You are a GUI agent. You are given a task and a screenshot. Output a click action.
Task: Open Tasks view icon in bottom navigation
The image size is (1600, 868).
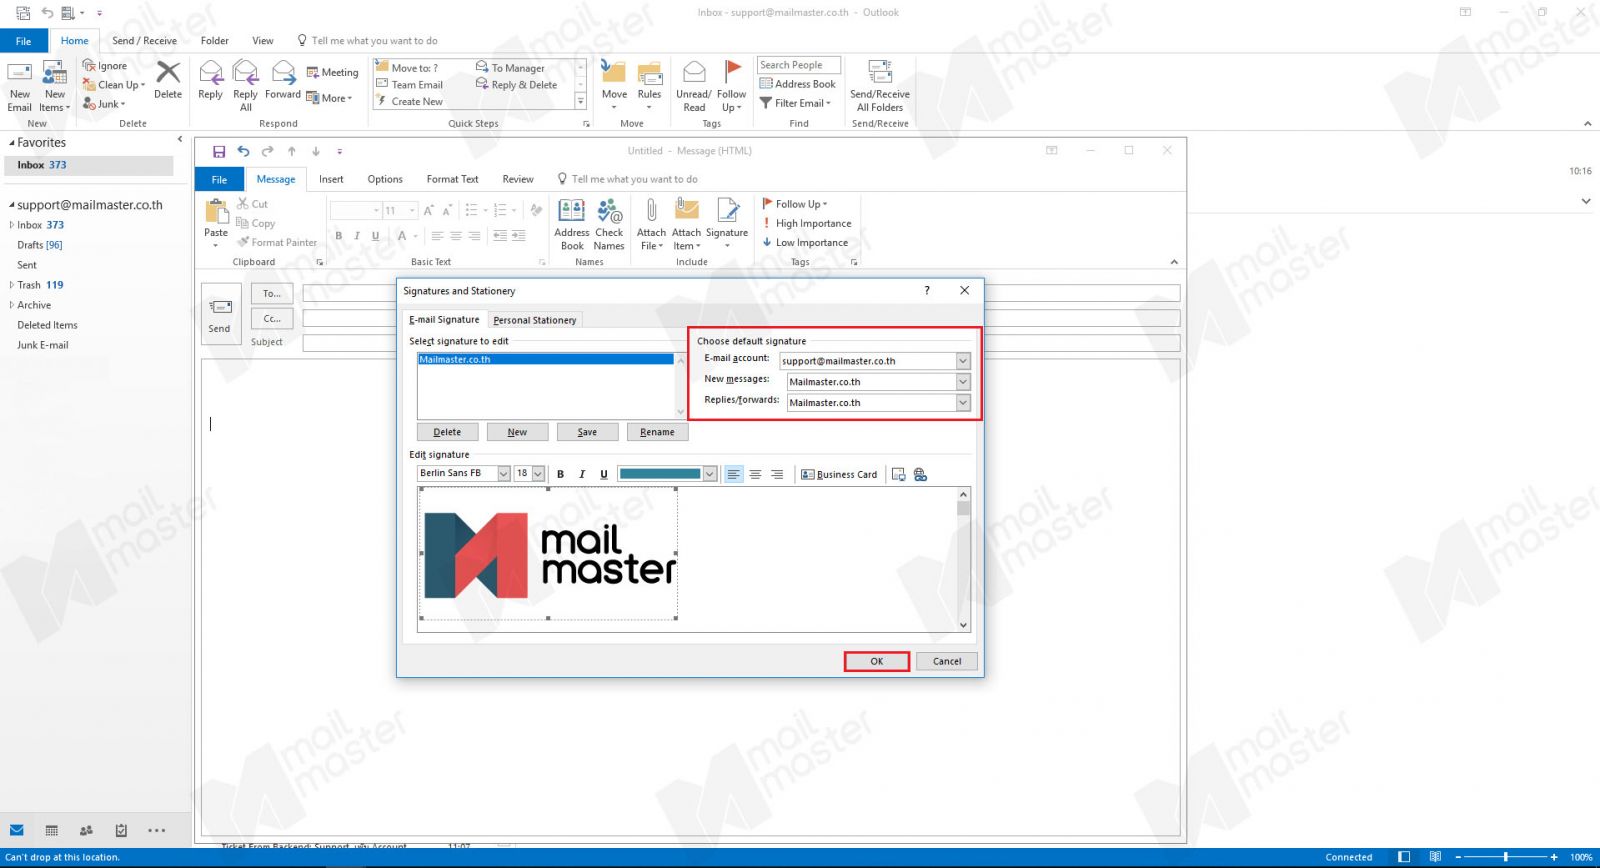[121, 830]
